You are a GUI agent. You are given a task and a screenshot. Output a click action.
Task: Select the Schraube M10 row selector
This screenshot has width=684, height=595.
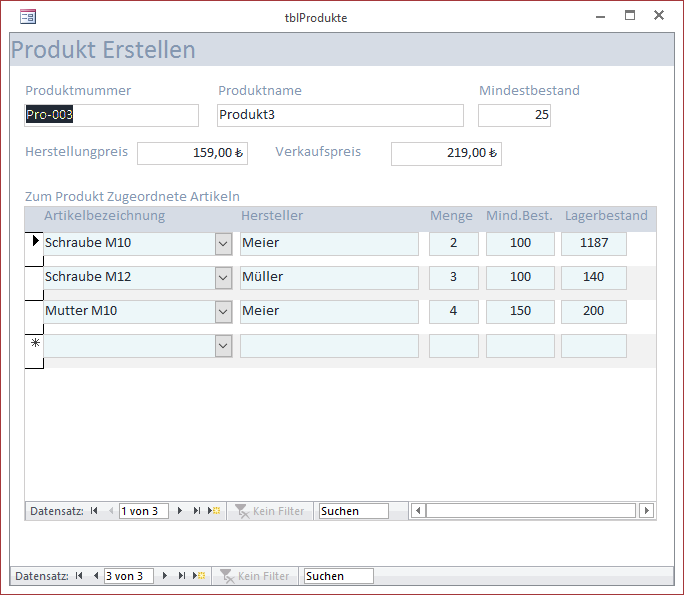coord(34,249)
